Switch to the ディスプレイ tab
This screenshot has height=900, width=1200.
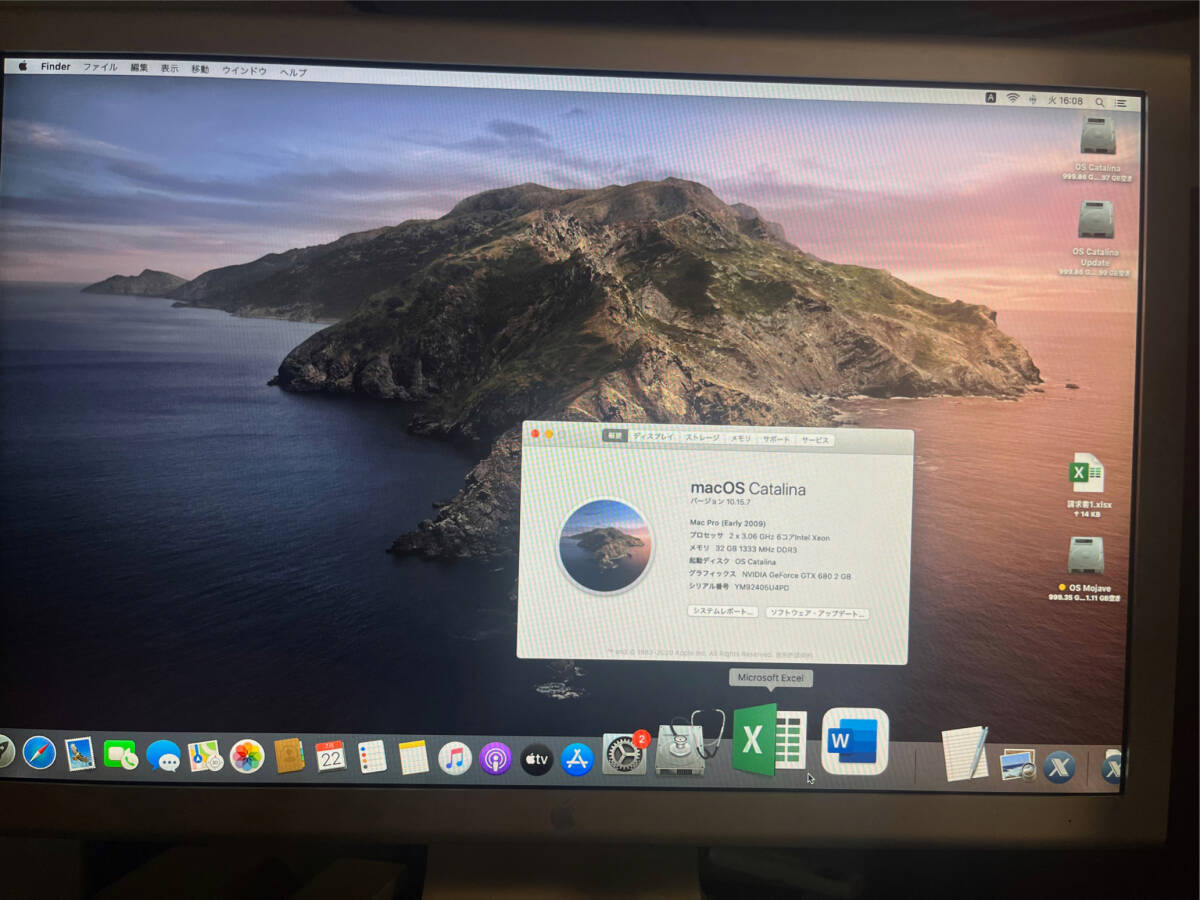[x=653, y=437]
